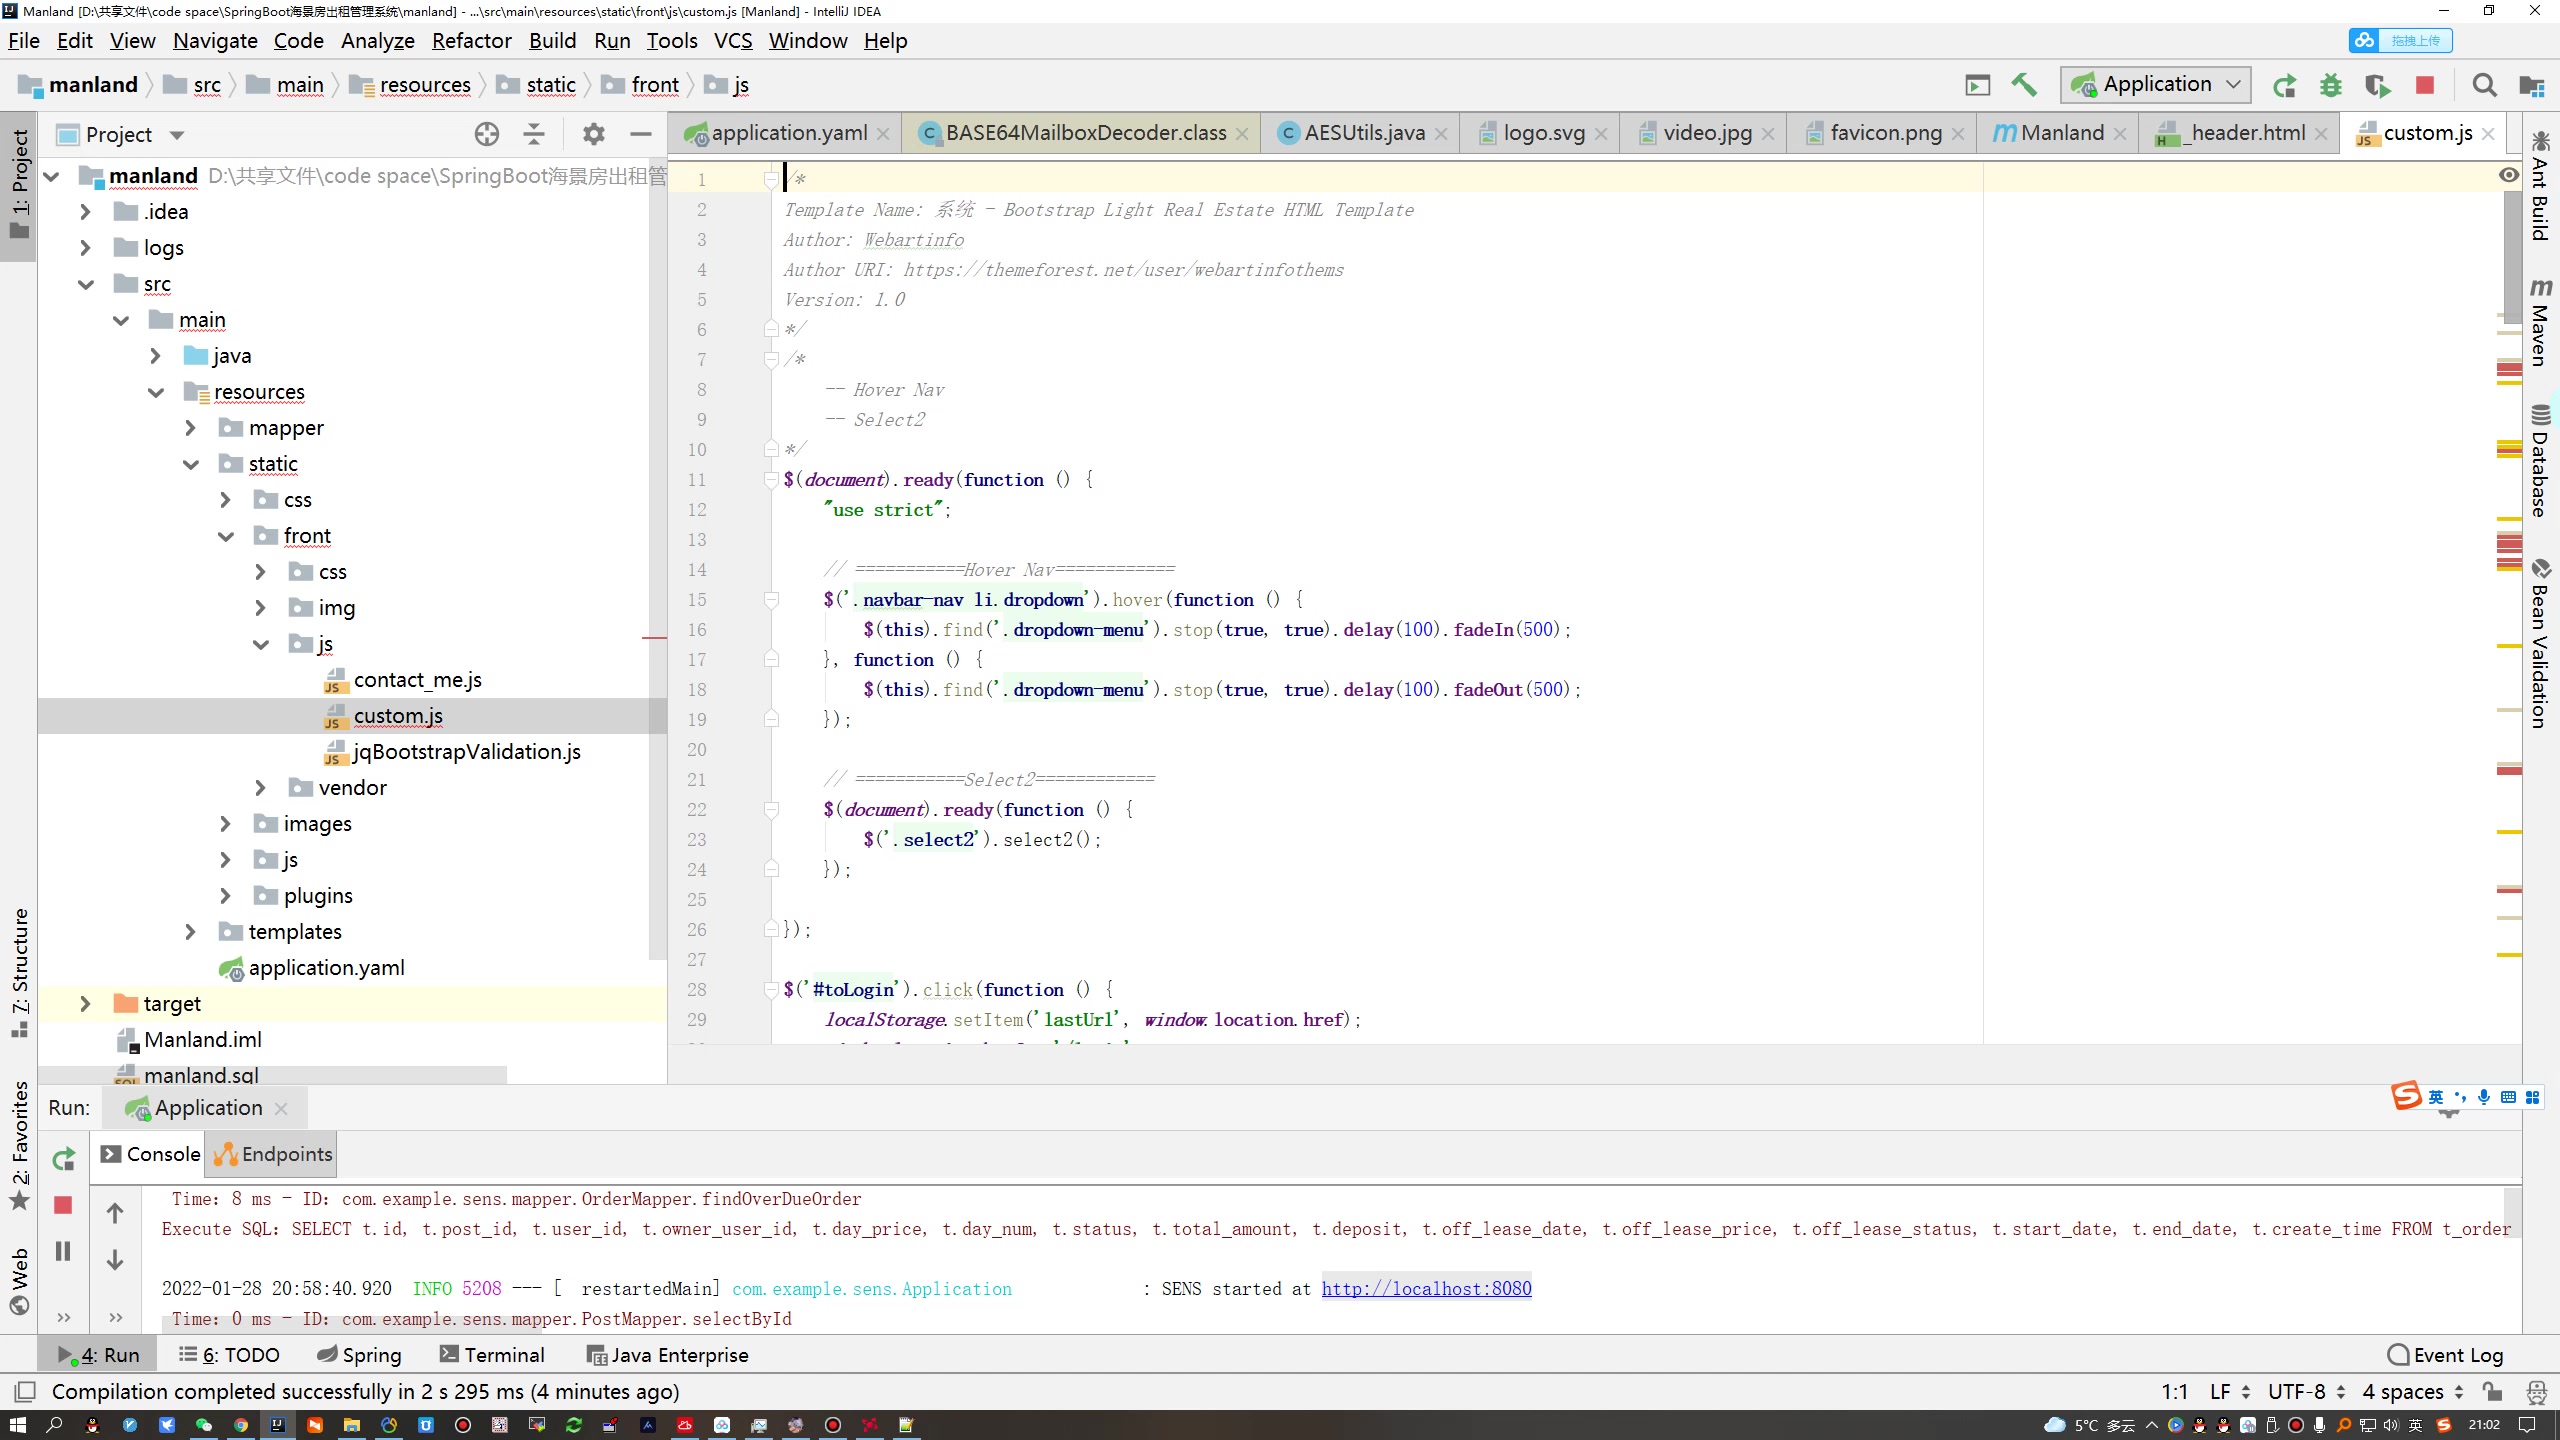
Task: Toggle the 1: Project side tab
Action: pos(19,186)
